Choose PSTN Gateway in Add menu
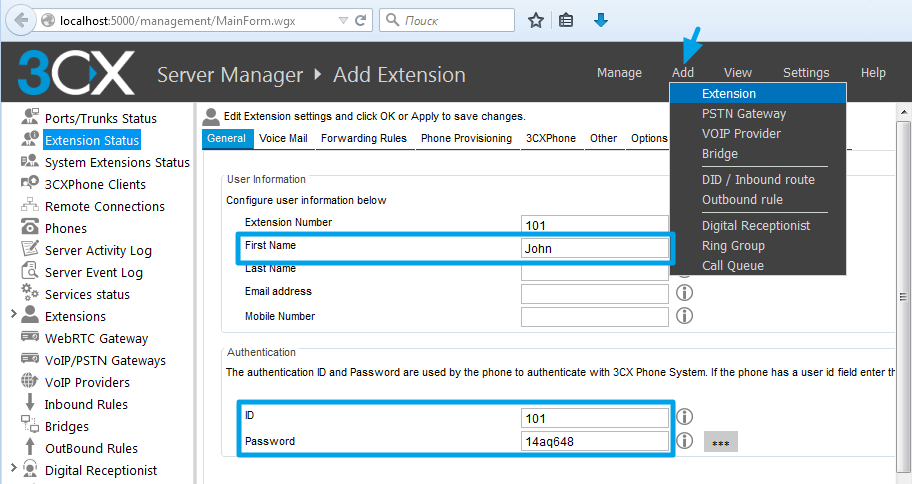This screenshot has height=484, width=912. (743, 114)
